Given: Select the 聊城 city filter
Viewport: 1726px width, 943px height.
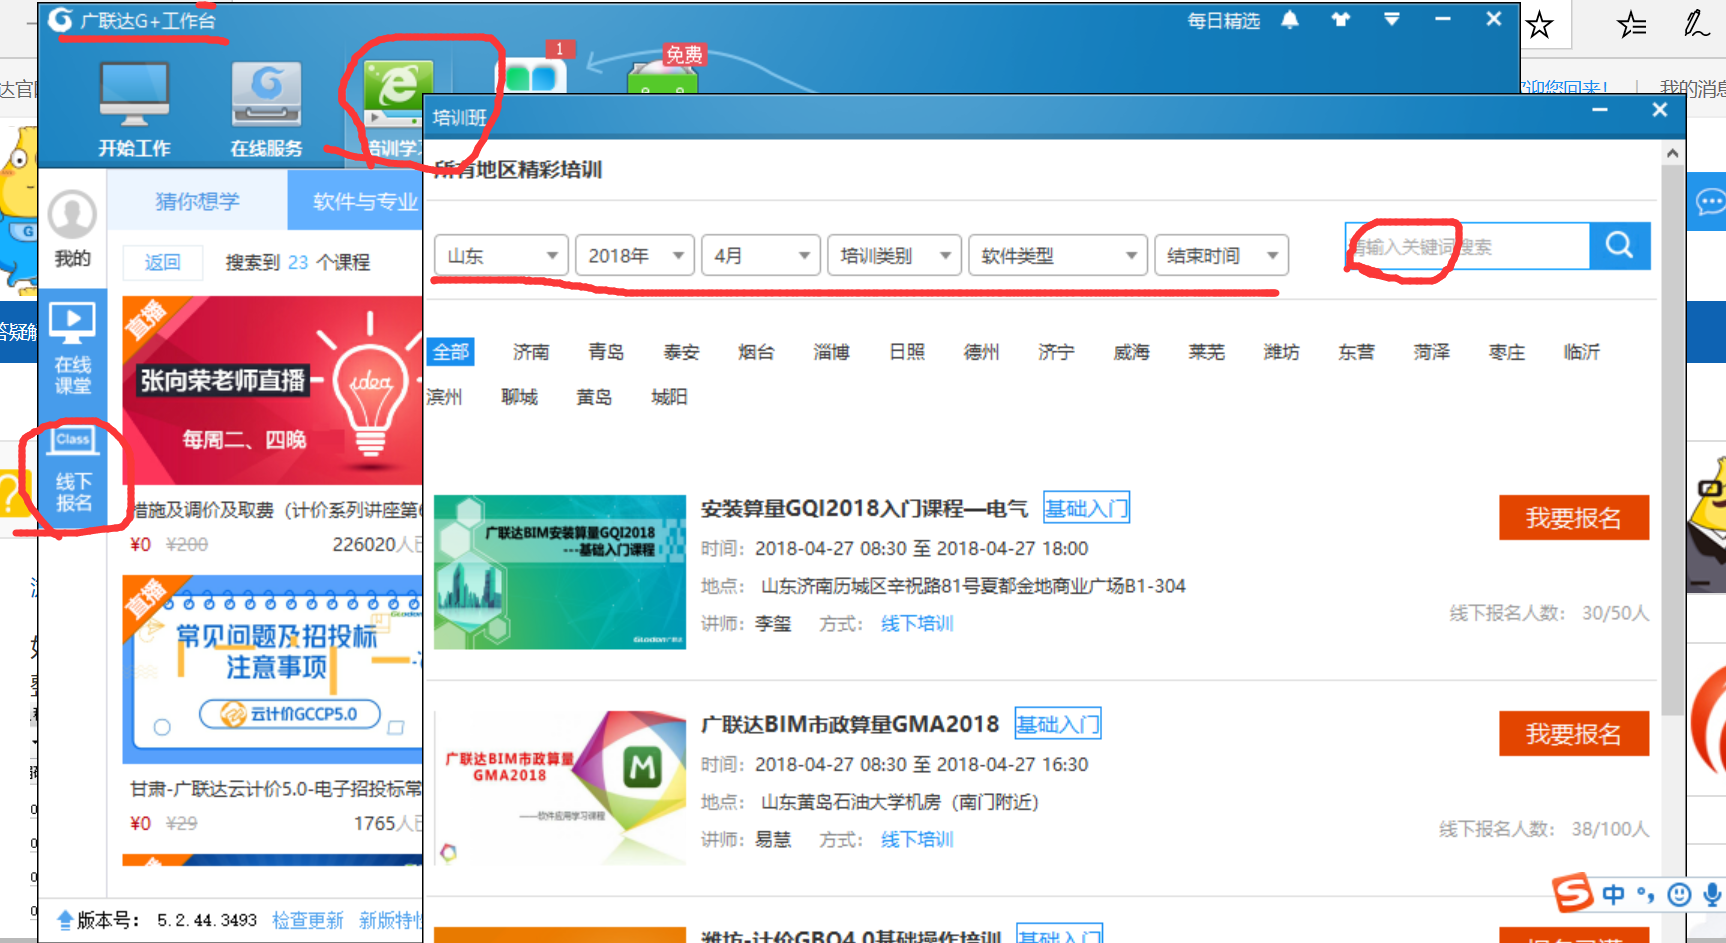Looking at the screenshot, I should [x=519, y=397].
